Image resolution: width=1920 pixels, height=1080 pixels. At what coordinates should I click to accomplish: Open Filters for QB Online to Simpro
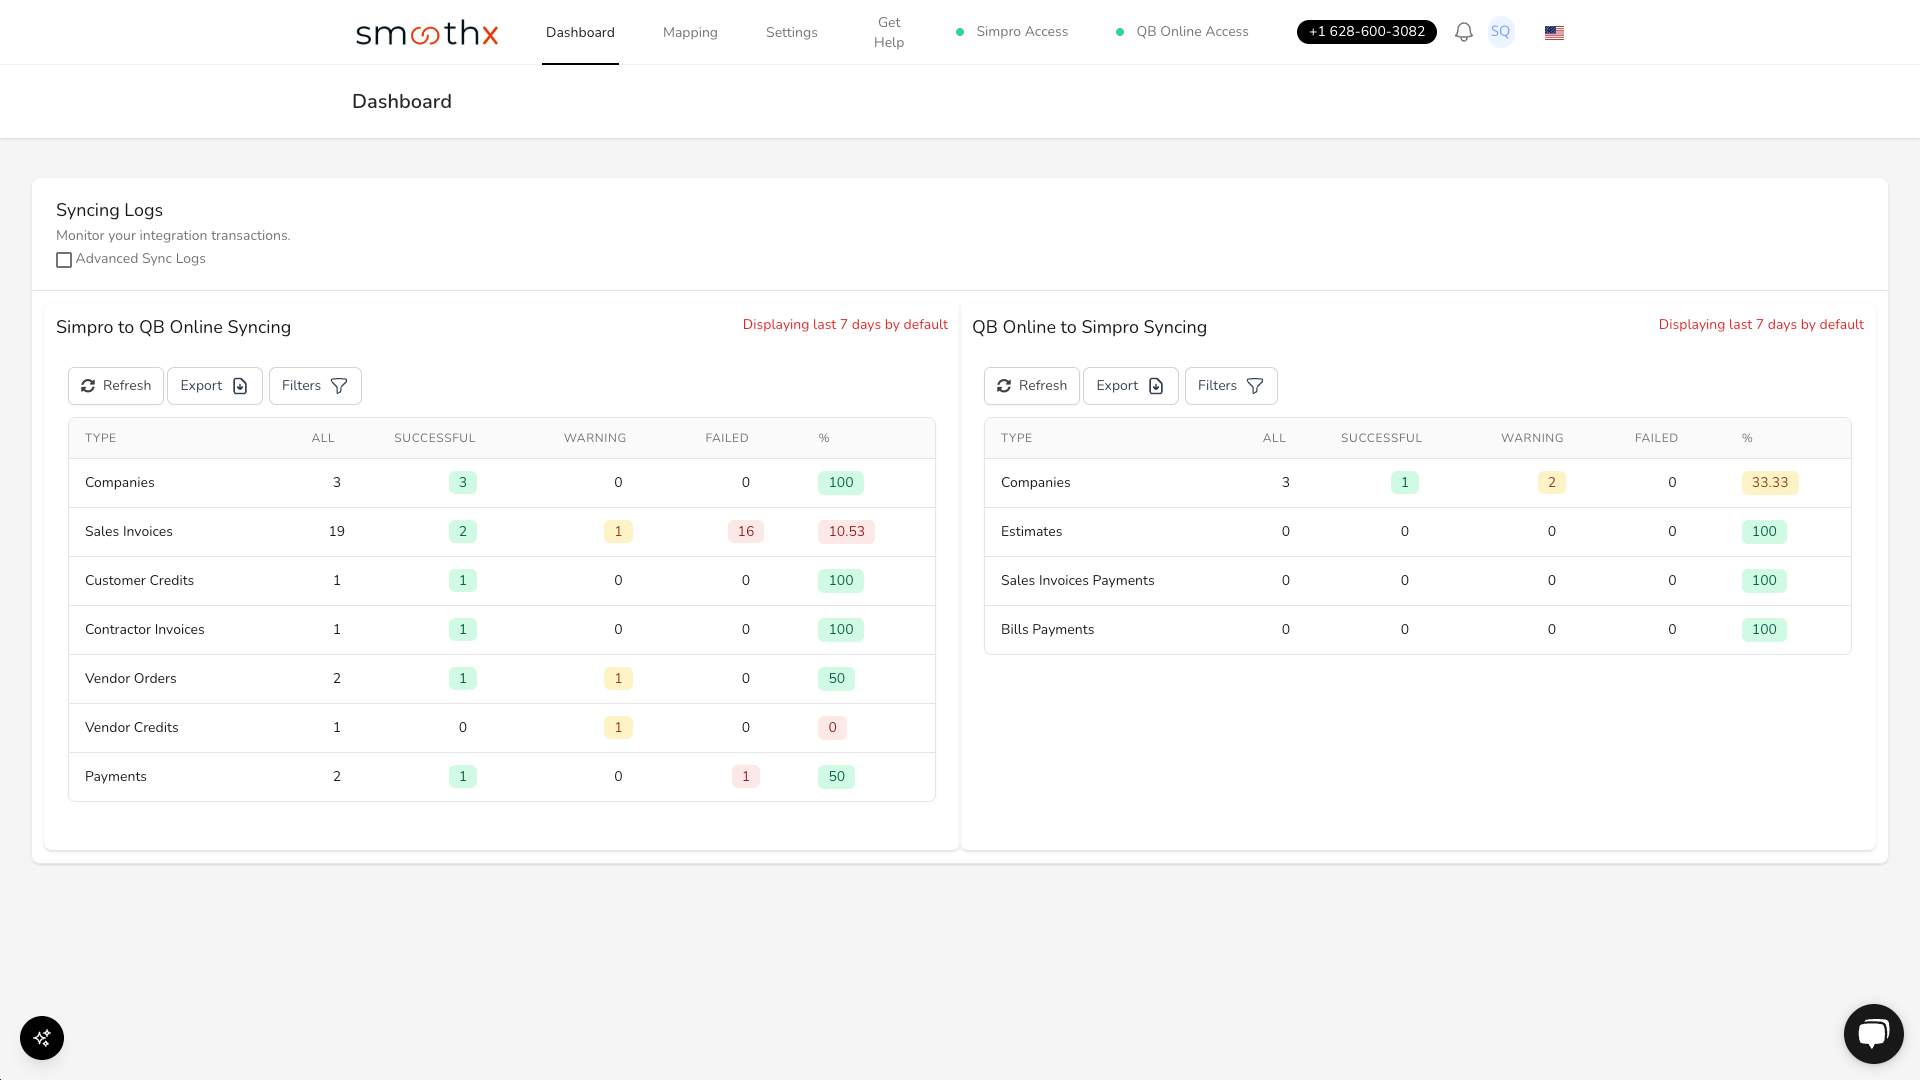(x=1231, y=386)
